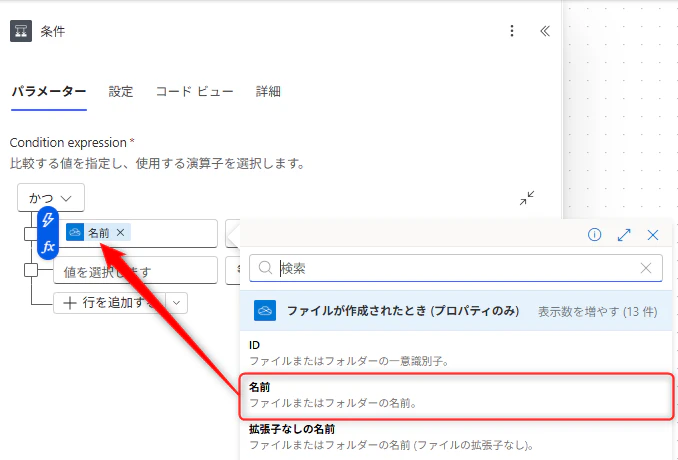
Task: Open the fx expression editor
Action: tap(48, 246)
